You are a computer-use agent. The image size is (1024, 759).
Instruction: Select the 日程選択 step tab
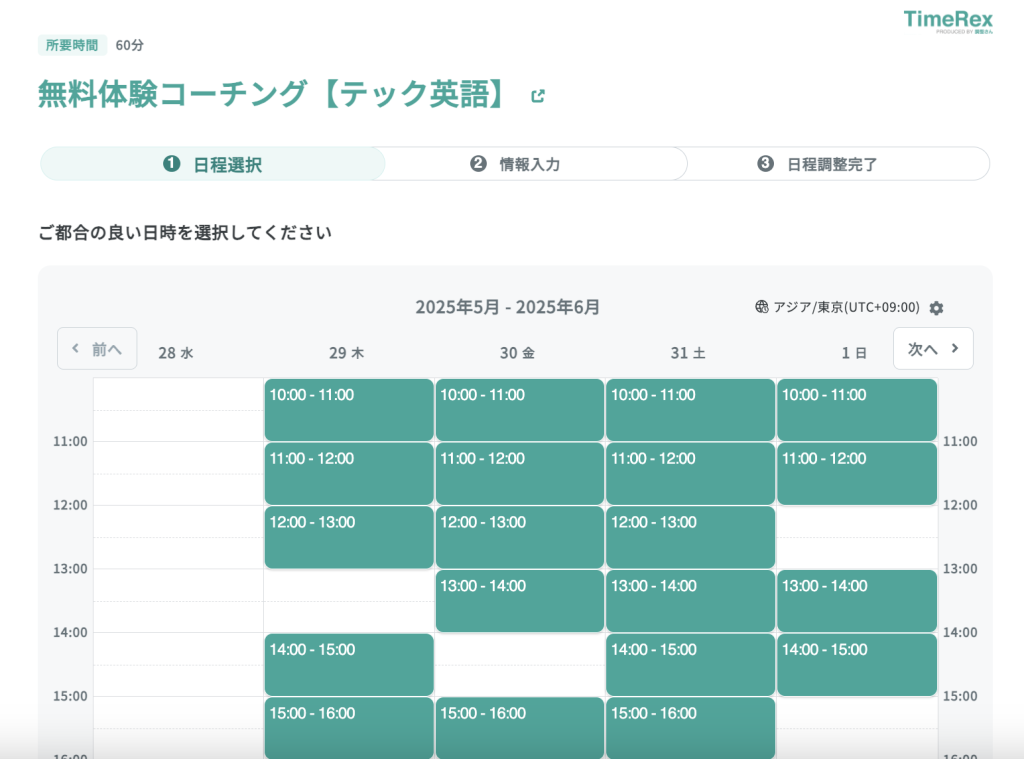coord(213,164)
